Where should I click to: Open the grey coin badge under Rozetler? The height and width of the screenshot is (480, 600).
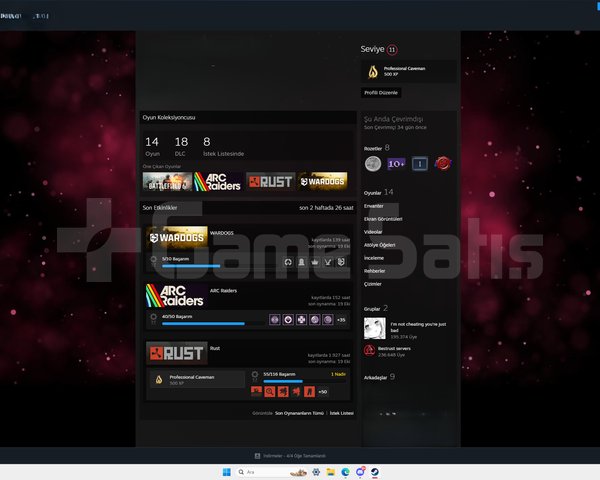point(373,164)
